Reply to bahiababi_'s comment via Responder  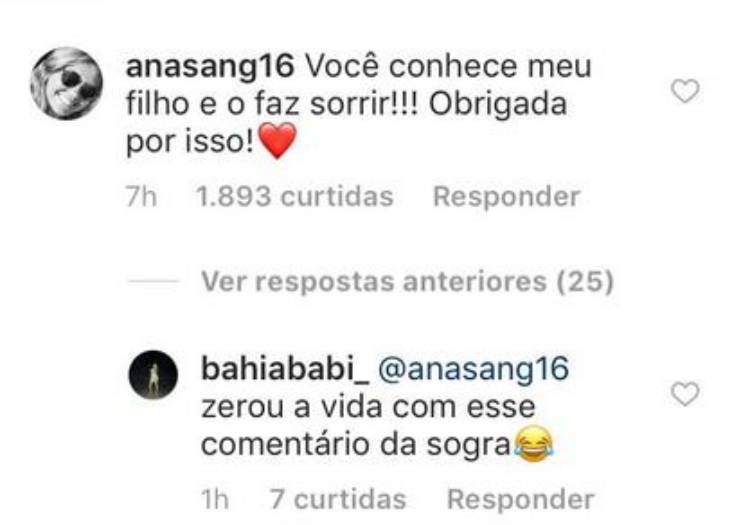click(x=520, y=500)
